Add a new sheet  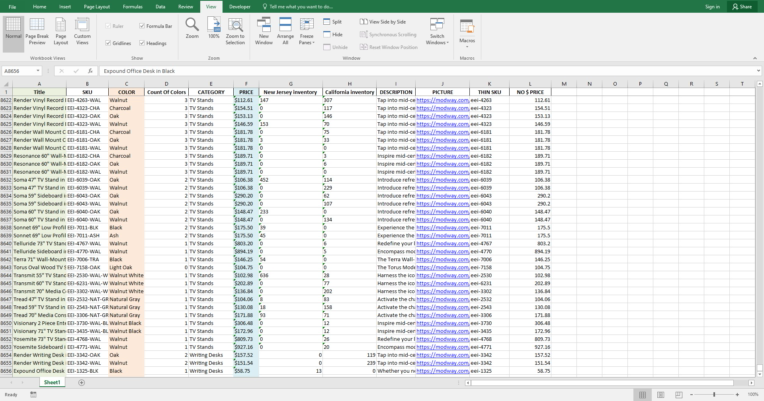pos(81,382)
